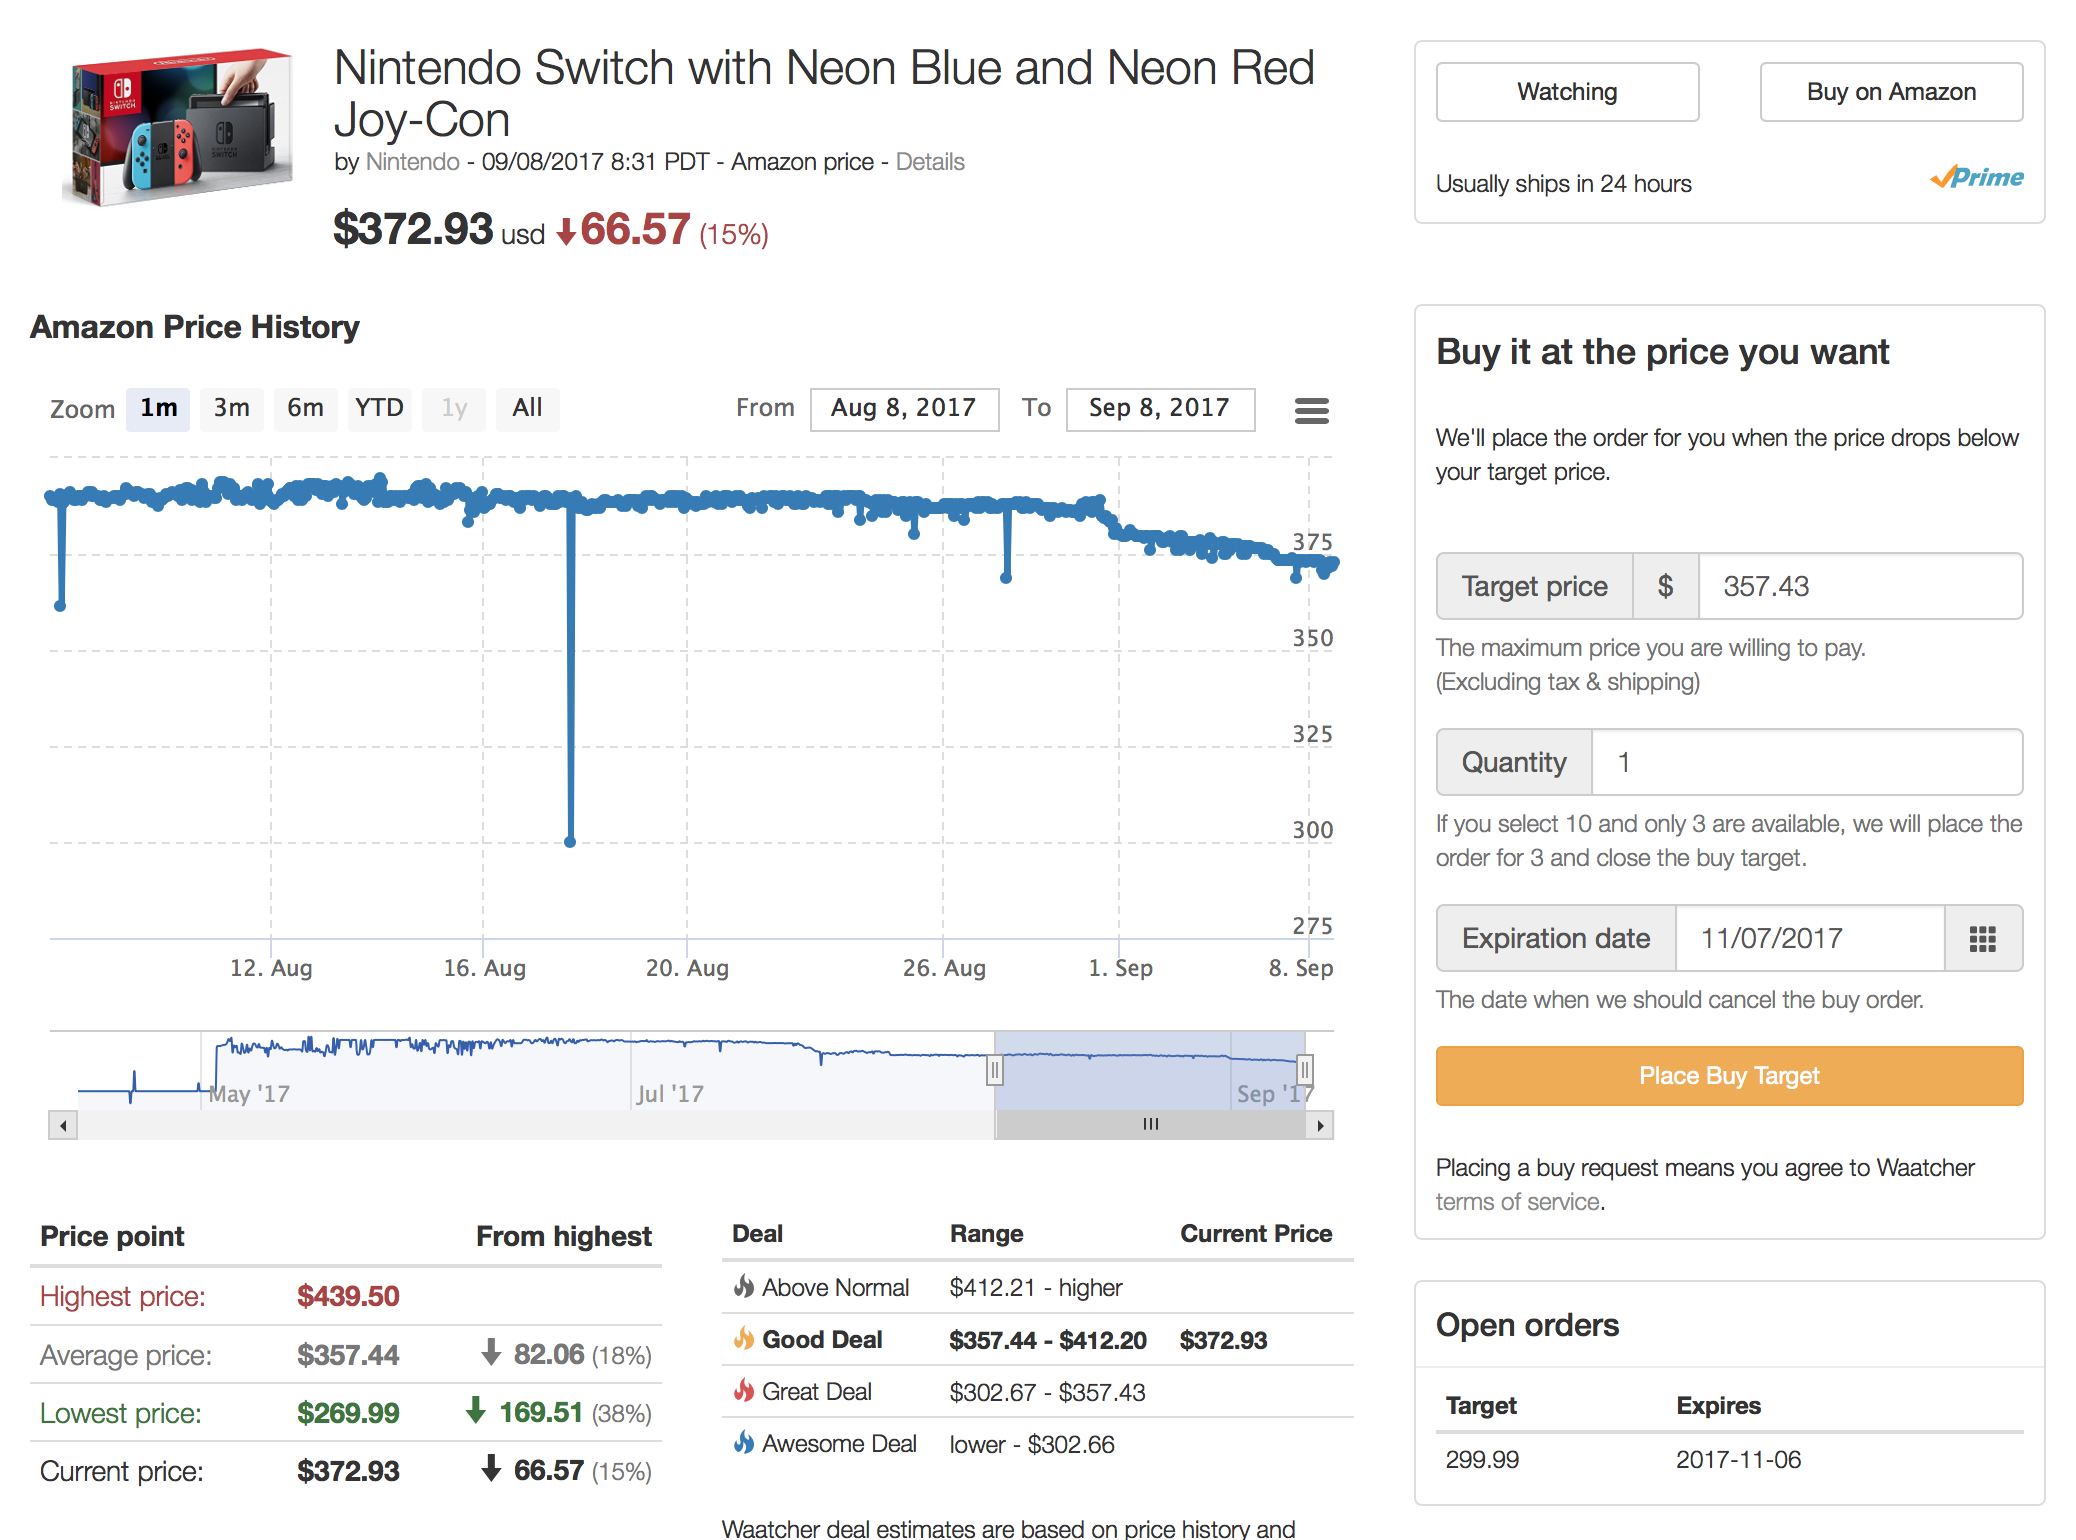Screen dimensions: 2076x1540
Task: Select the YTD zoom range
Action: point(379,408)
